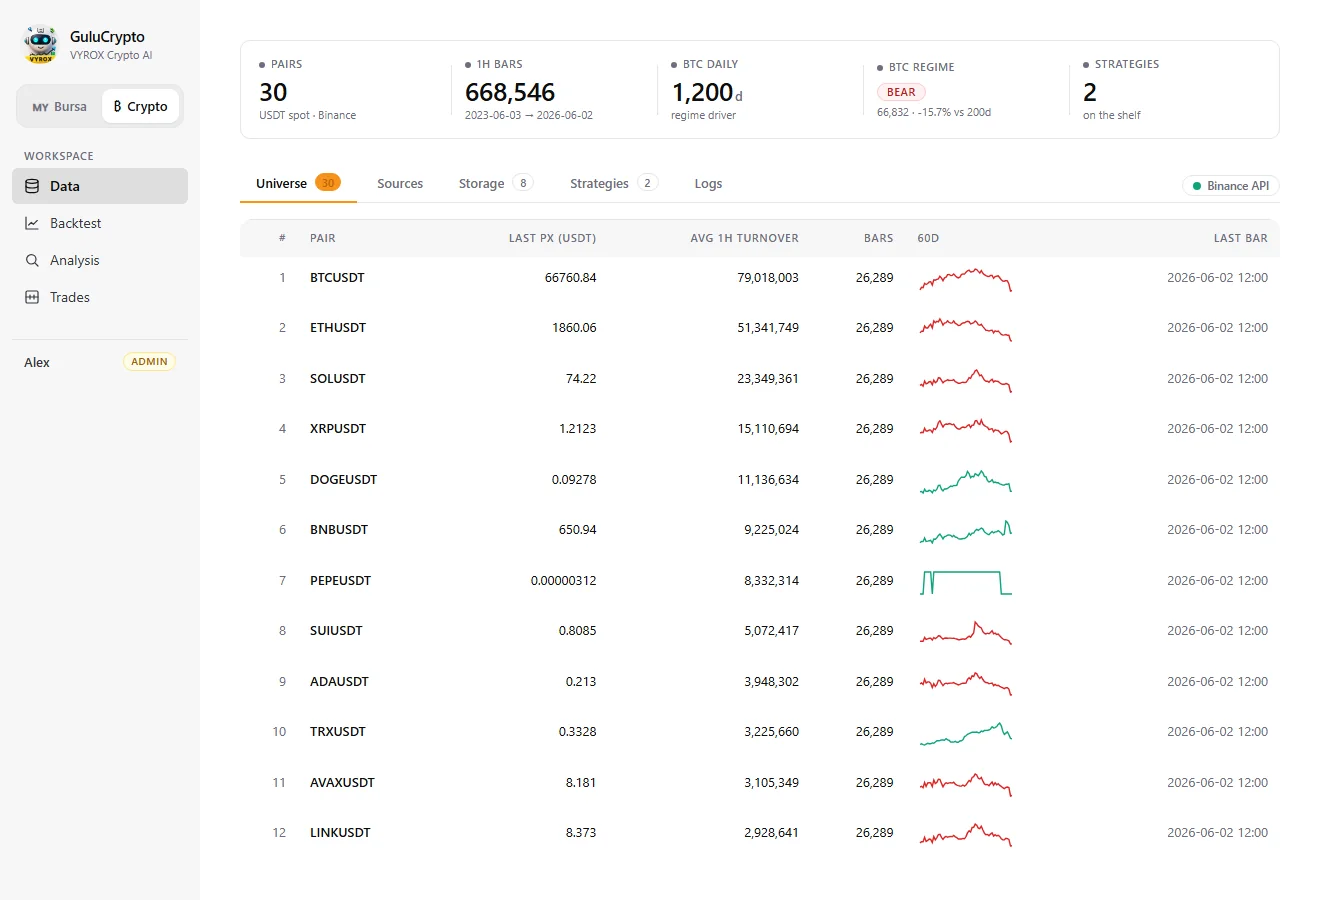Click the Backtest chart icon
The width and height of the screenshot is (1320, 900).
click(x=32, y=223)
